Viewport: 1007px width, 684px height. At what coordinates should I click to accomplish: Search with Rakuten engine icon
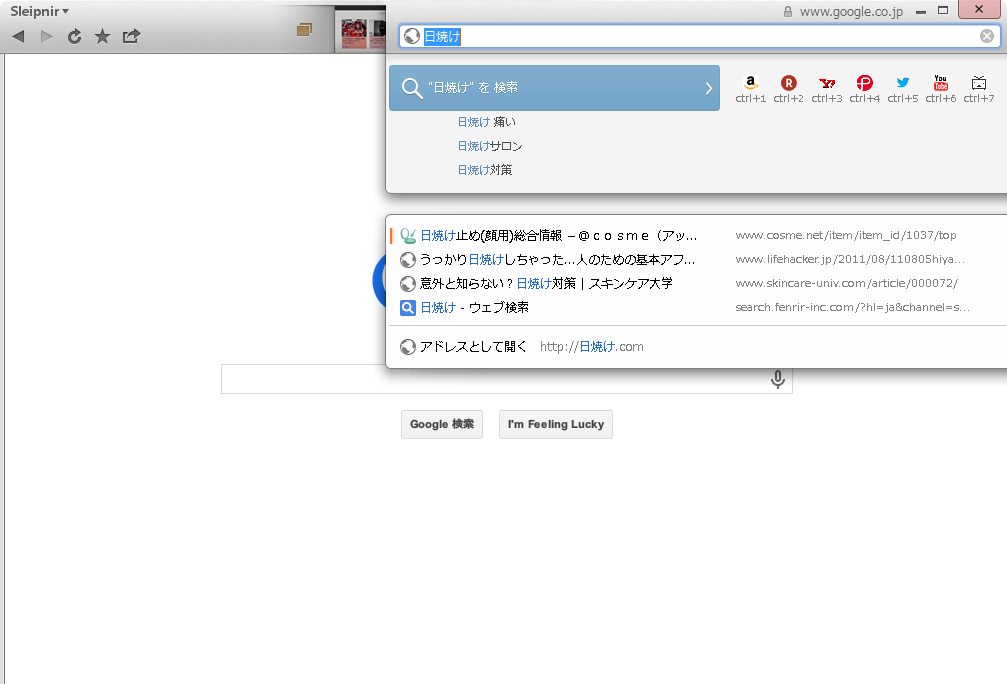(788, 83)
